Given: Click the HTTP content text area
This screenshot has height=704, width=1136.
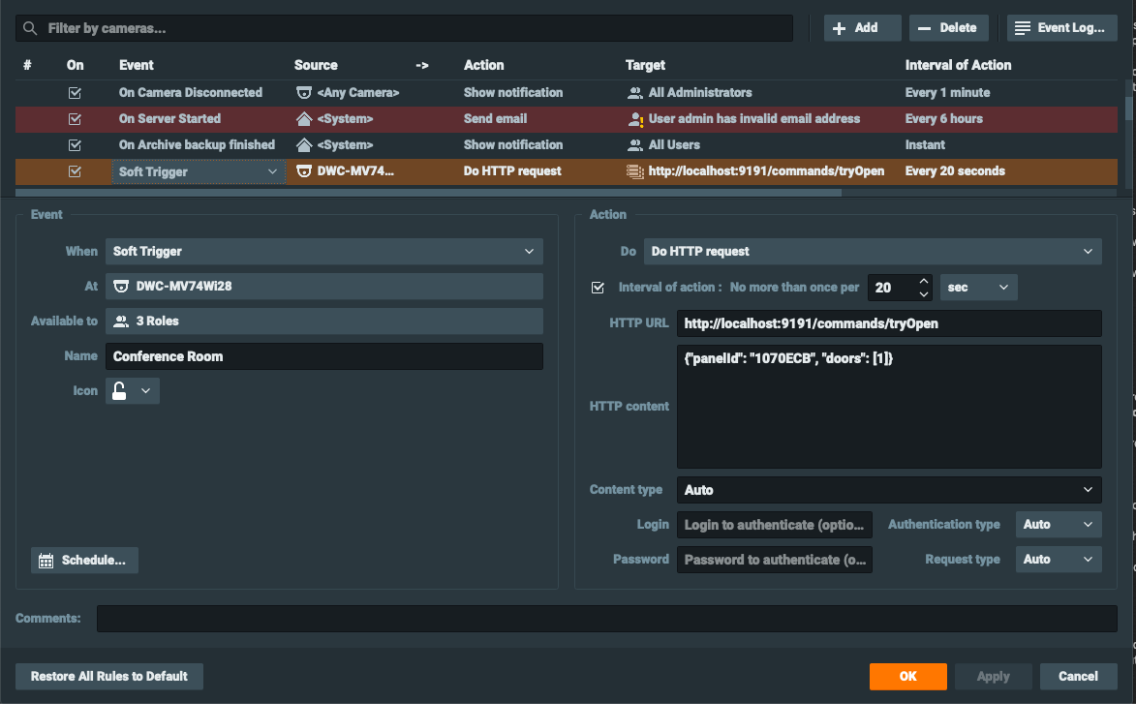Looking at the screenshot, I should (x=889, y=406).
